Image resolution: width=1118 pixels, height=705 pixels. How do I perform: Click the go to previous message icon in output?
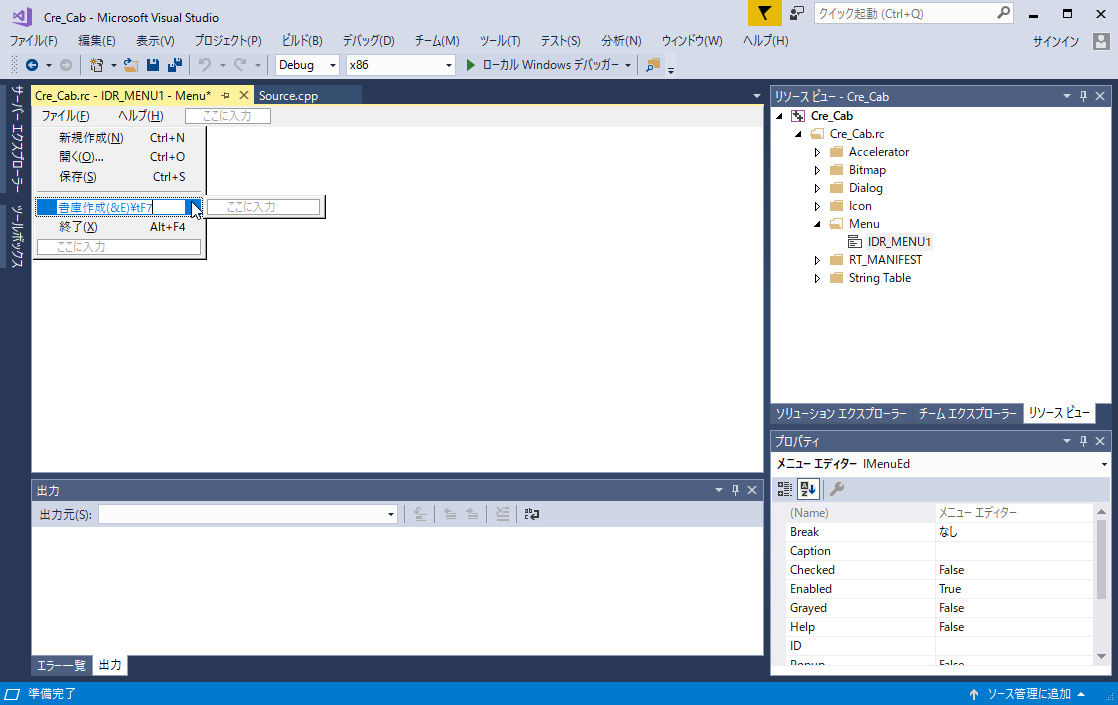(450, 514)
